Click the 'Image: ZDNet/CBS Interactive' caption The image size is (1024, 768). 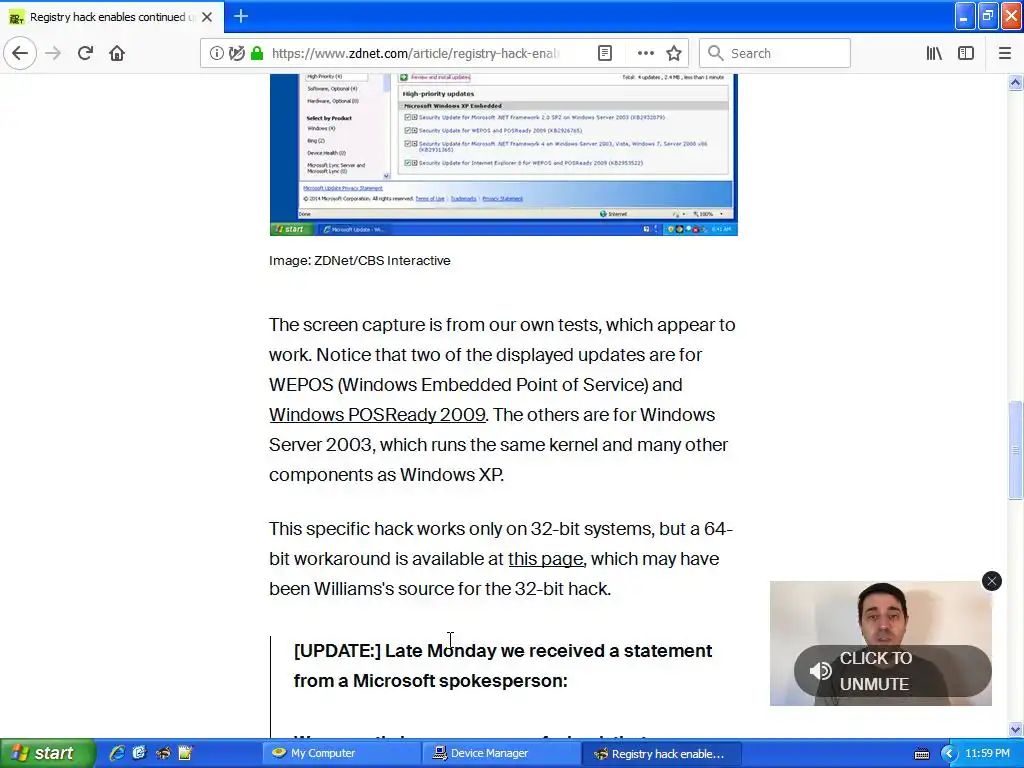pos(360,261)
